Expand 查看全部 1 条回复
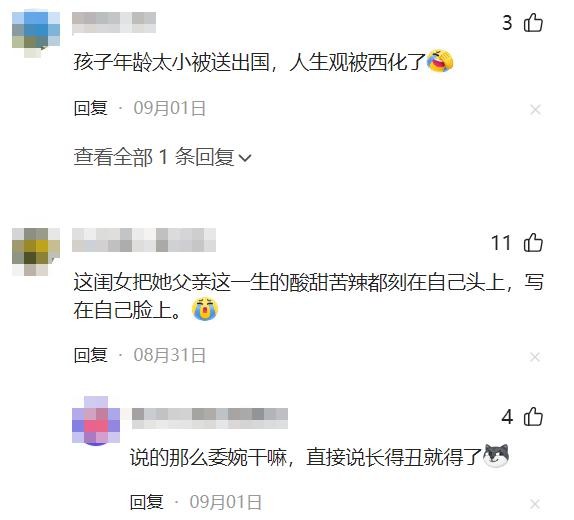 163,157
